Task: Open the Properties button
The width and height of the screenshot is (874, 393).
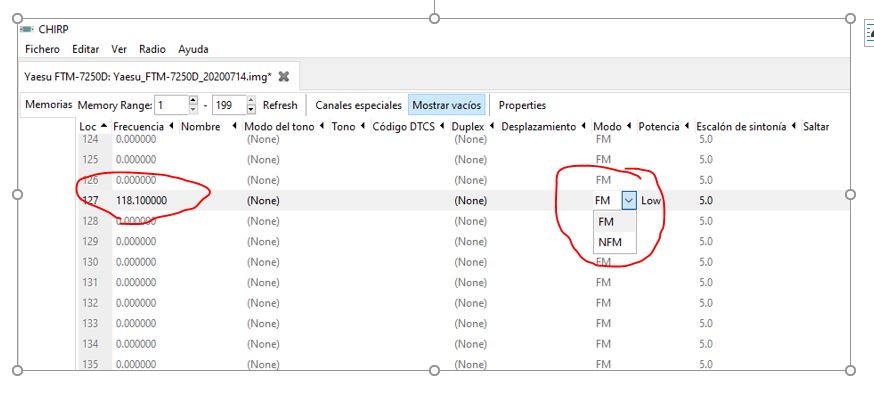Action: coord(522,105)
